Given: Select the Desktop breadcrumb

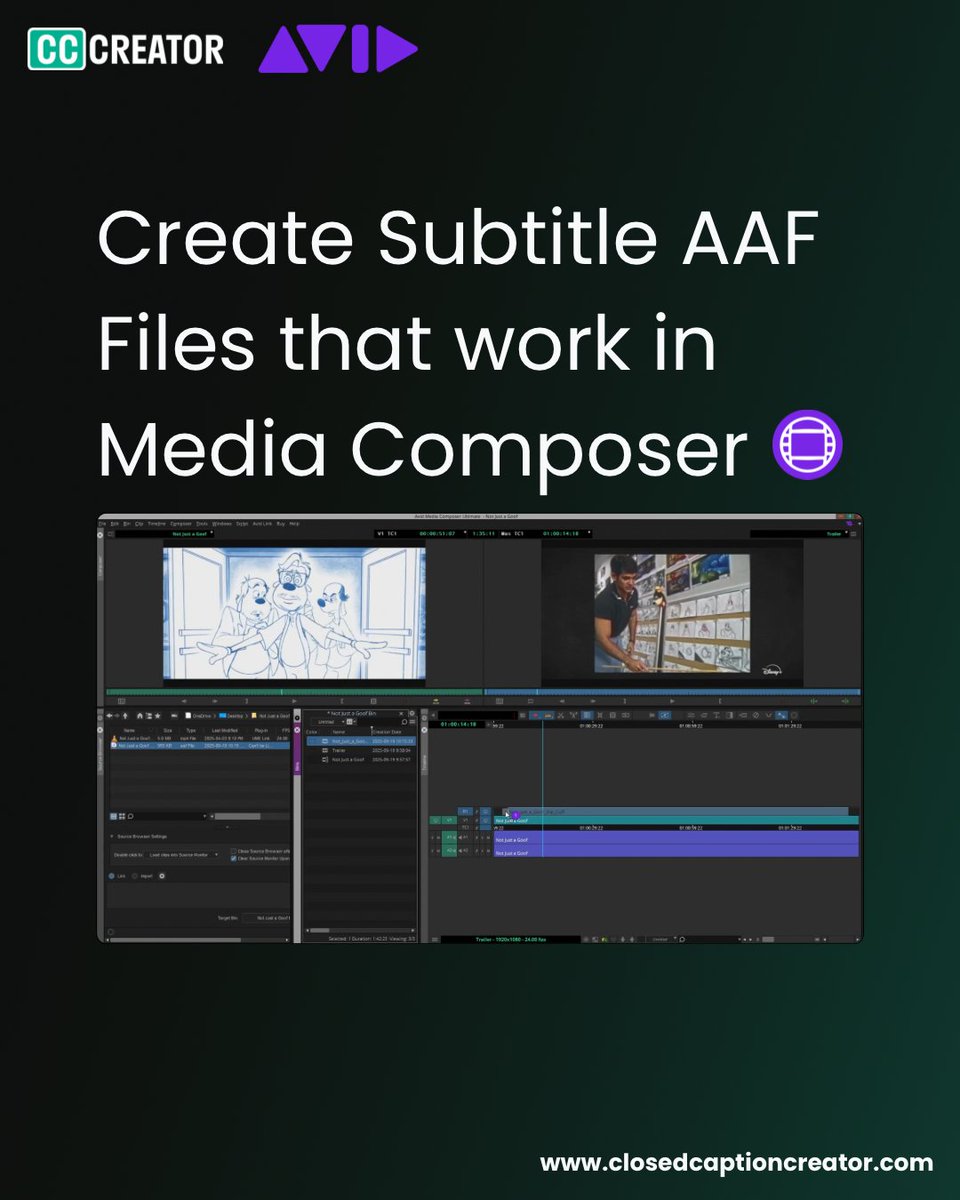Looking at the screenshot, I should [x=232, y=716].
